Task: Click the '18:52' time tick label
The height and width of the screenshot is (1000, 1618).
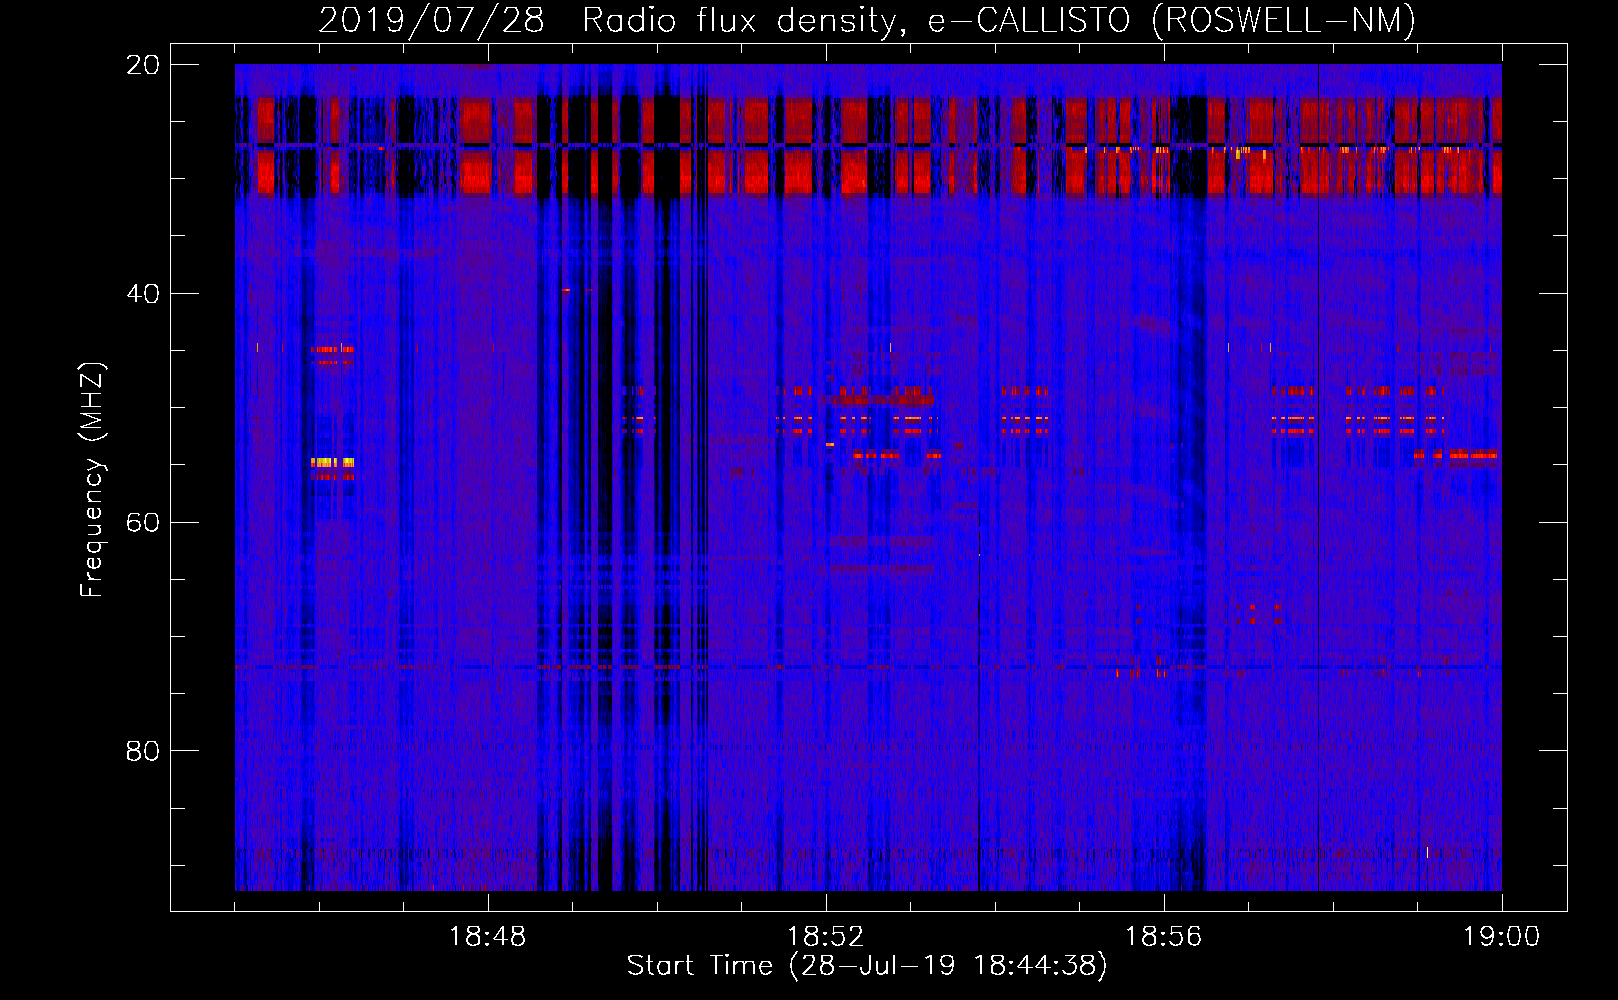Action: pos(825,937)
